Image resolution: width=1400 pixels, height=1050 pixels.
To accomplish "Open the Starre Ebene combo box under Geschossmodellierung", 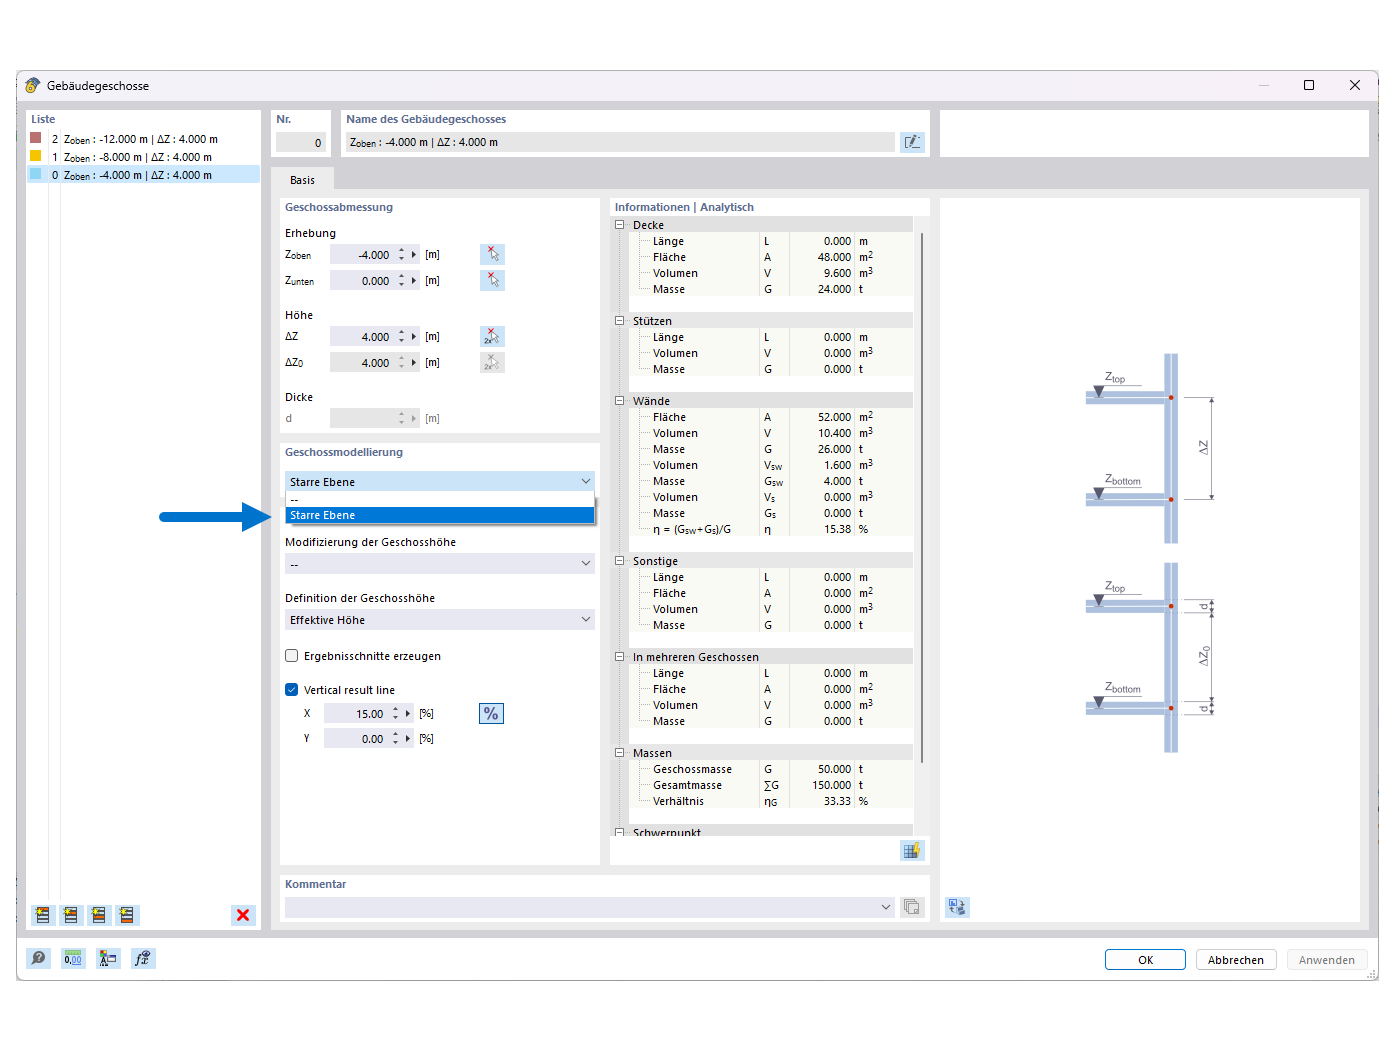I will (439, 482).
